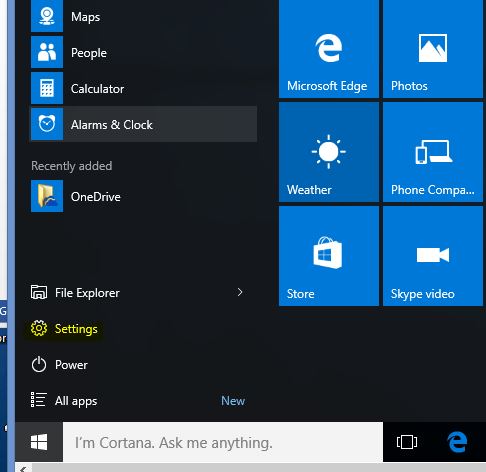
Task: Open the Weather tile
Action: [x=329, y=152]
